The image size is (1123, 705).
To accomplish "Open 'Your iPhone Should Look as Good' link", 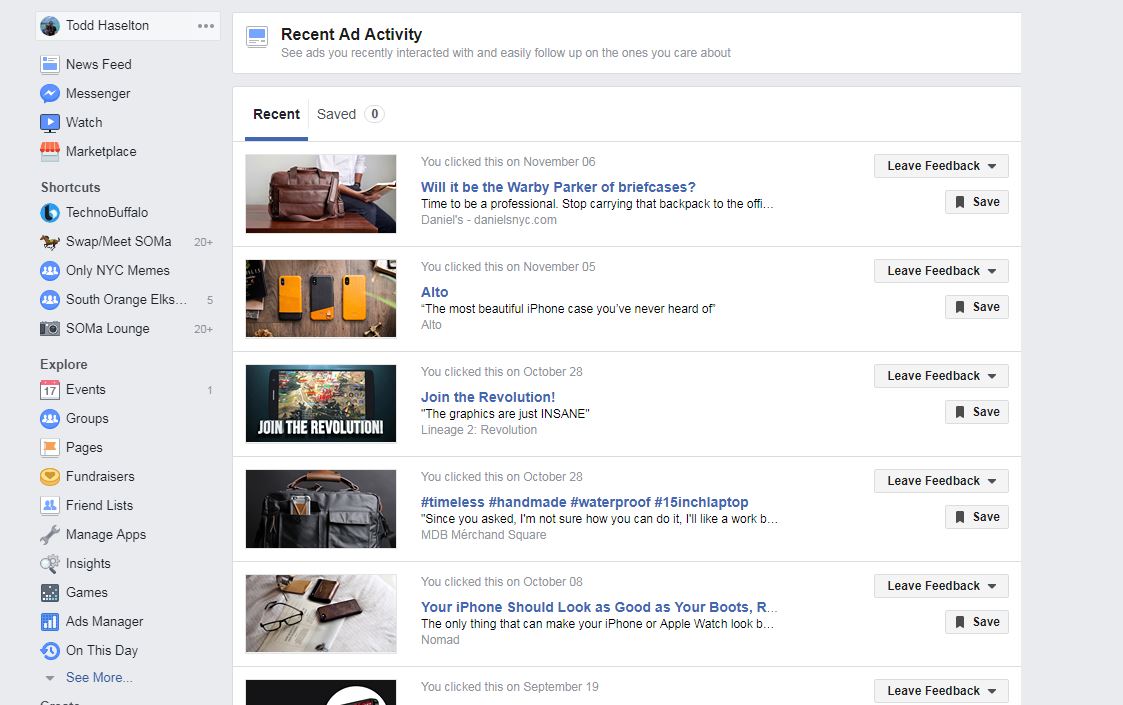I will (x=599, y=607).
